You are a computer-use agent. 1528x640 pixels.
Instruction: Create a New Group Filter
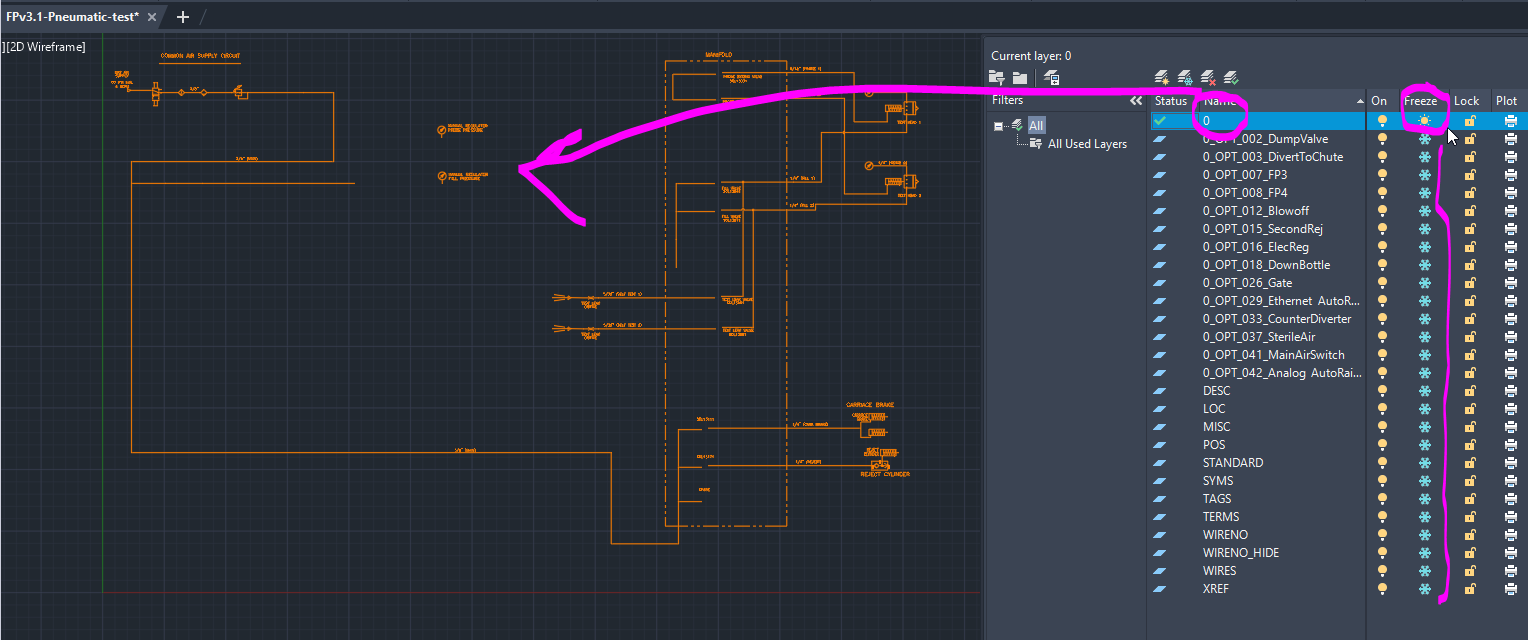pyautogui.click(x=1019, y=77)
